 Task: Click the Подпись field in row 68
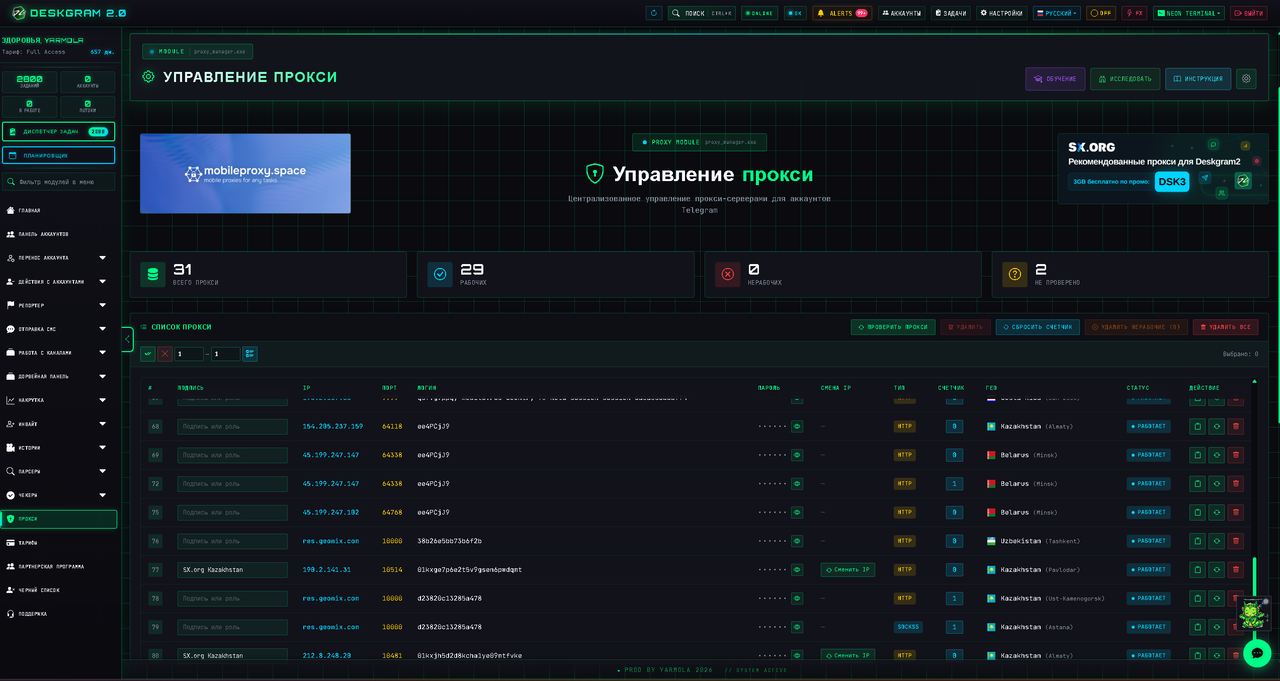coord(232,426)
